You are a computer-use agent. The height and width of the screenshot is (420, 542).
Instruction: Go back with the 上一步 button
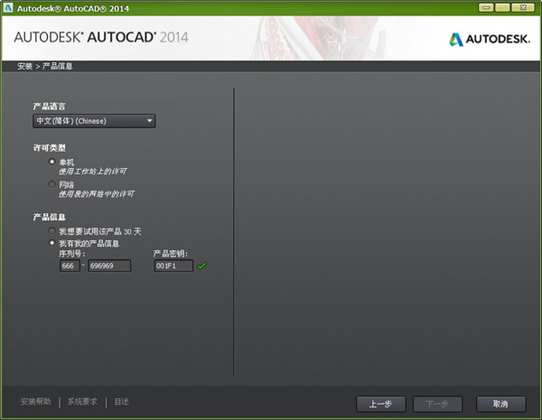point(381,404)
